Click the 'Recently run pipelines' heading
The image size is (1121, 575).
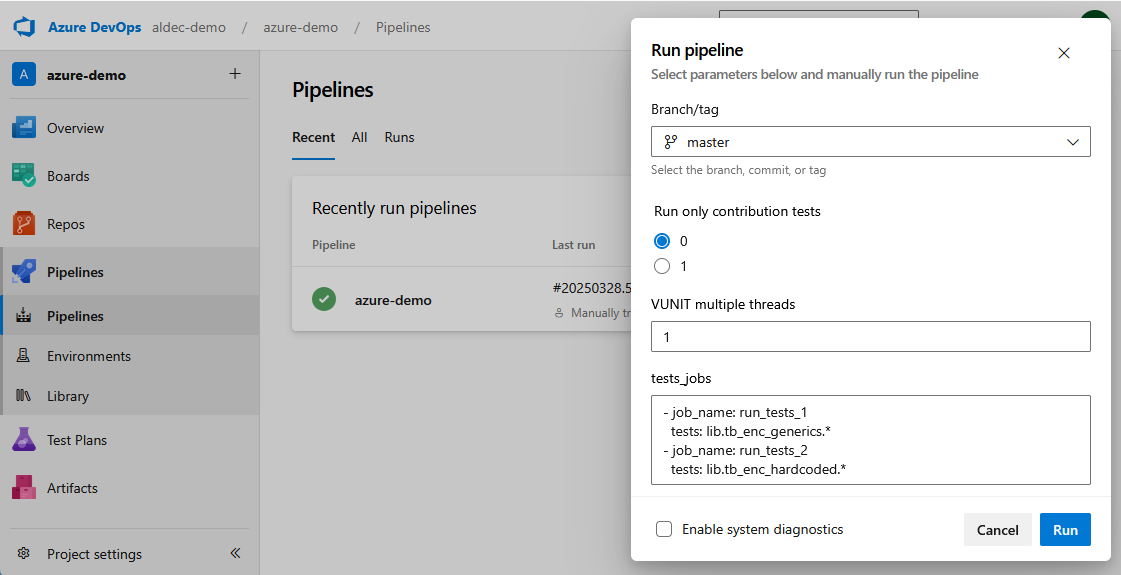[395, 208]
